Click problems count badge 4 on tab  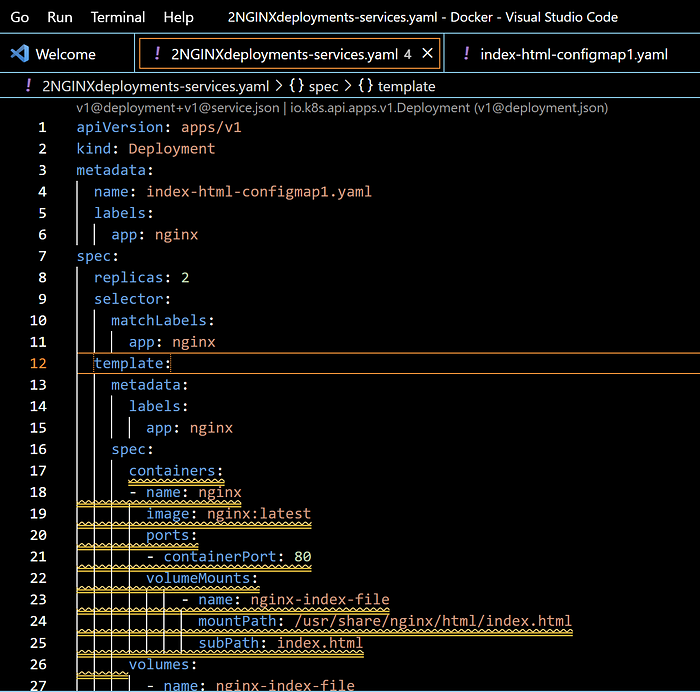pyautogui.click(x=408, y=54)
